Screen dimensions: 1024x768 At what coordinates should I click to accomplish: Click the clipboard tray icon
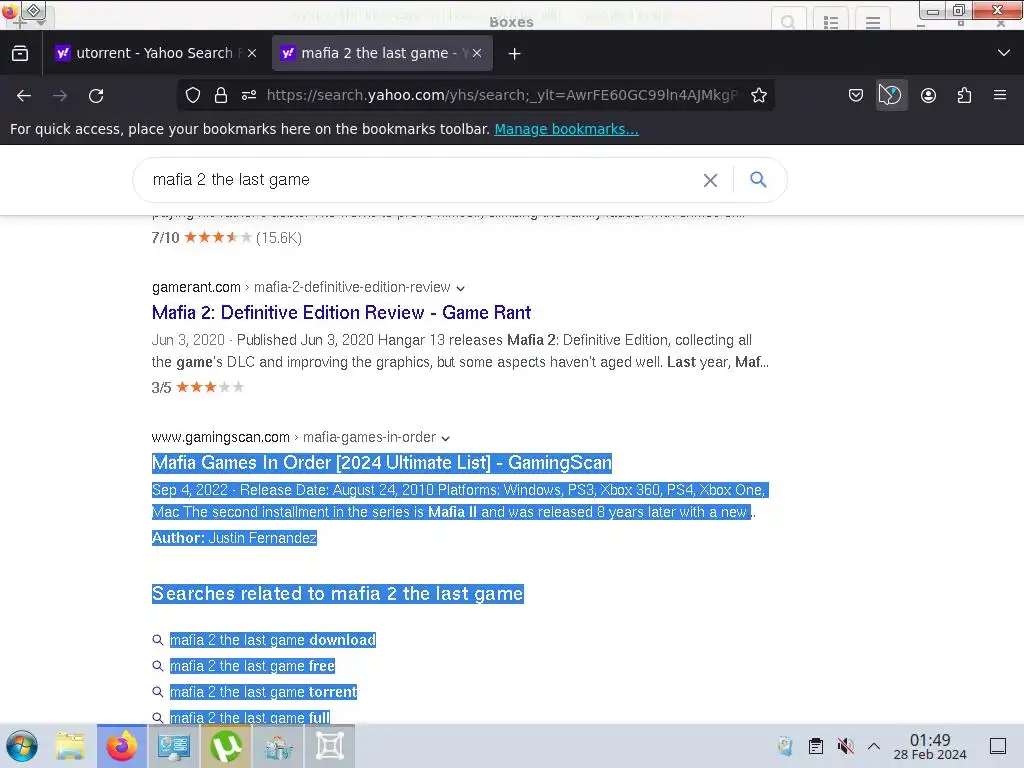pos(816,746)
